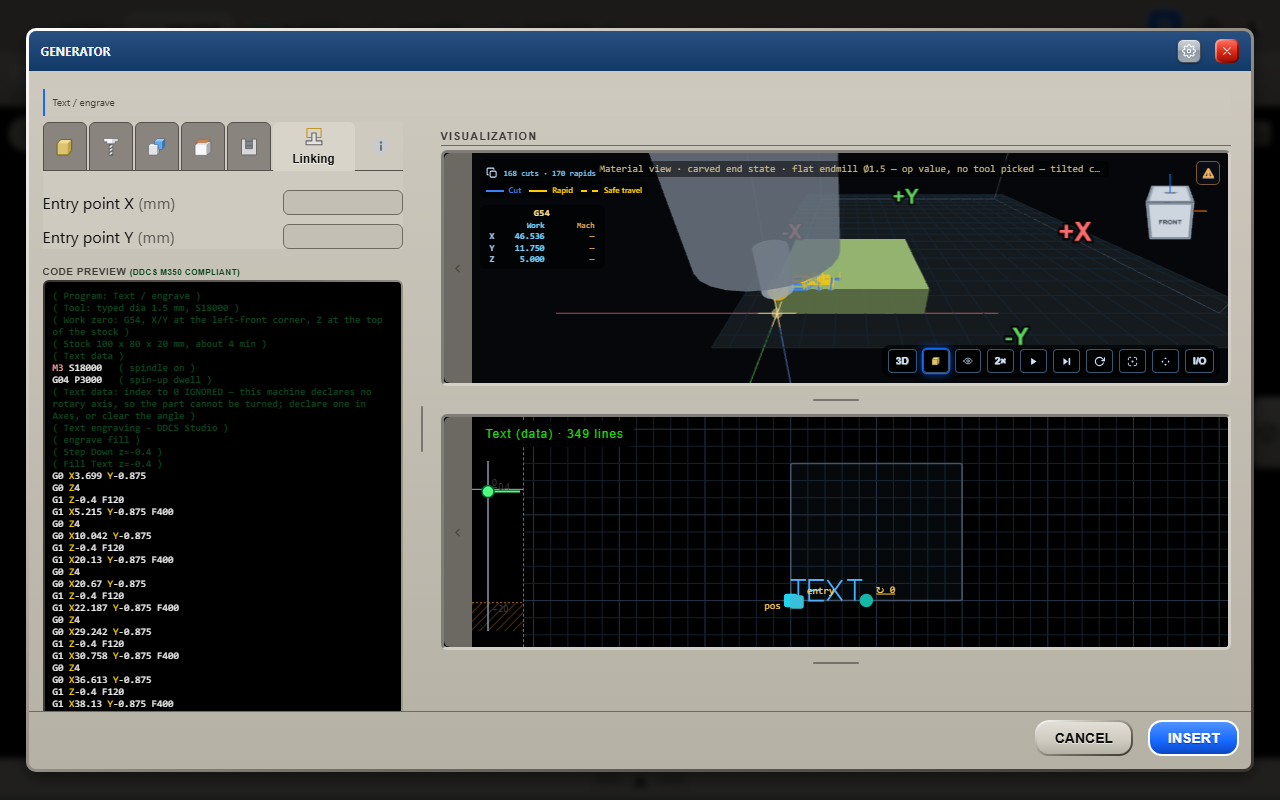Click the teal rotation handle dot
Image resolution: width=1280 pixels, height=800 pixels.
(866, 600)
